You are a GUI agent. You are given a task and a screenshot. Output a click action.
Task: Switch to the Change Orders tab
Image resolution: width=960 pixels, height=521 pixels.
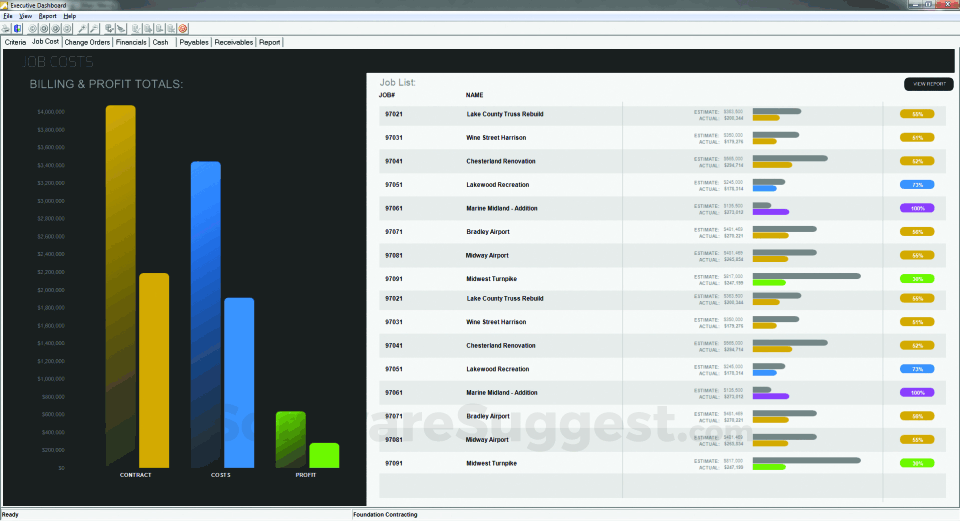coord(87,42)
